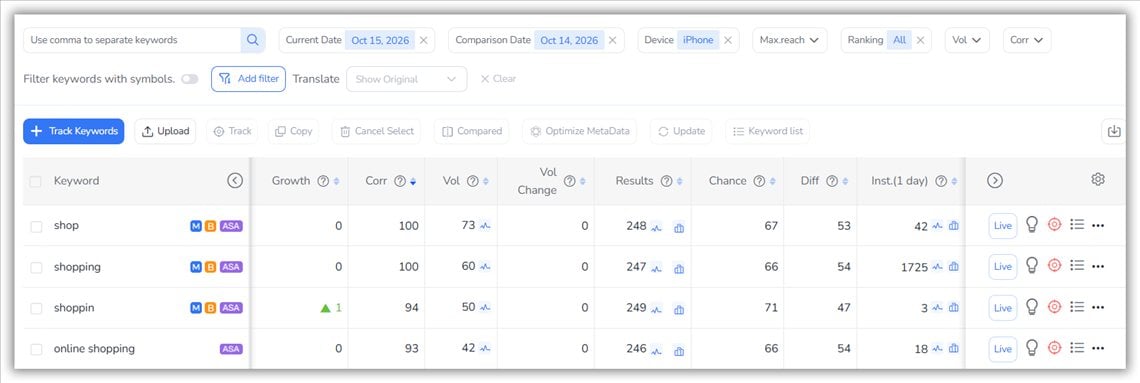The height and width of the screenshot is (383, 1140).
Task: Click lightbulb icon for online shopping
Action: [x=1031, y=347]
